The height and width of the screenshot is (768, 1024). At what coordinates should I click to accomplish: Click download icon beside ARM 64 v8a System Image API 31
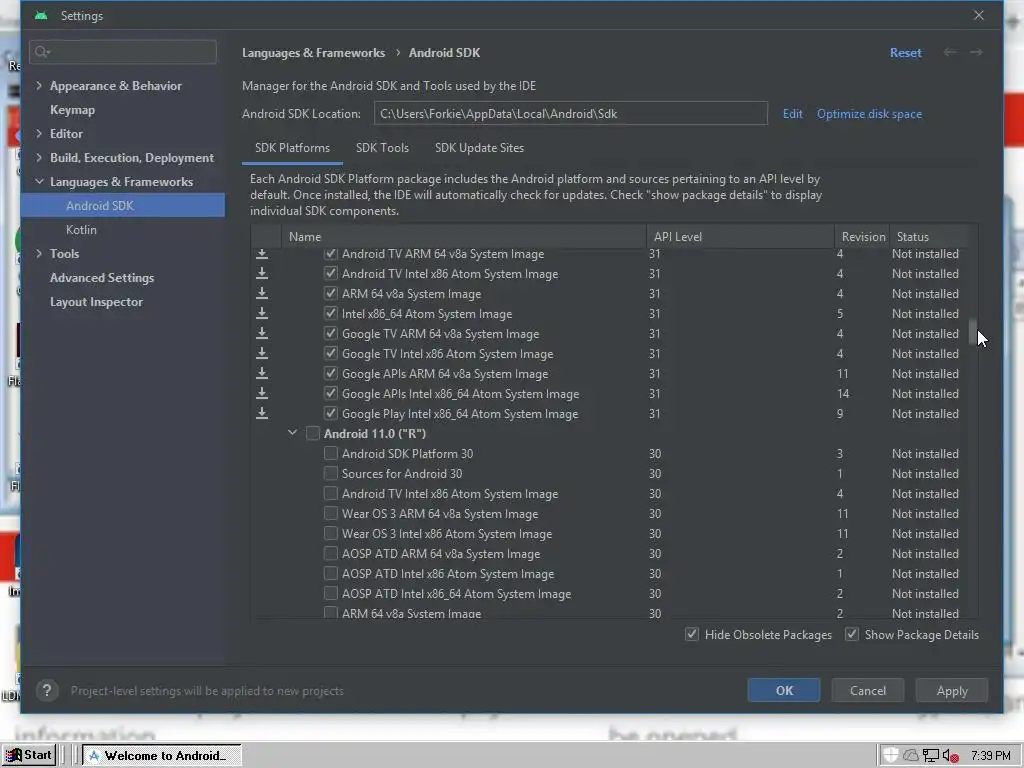coord(262,294)
